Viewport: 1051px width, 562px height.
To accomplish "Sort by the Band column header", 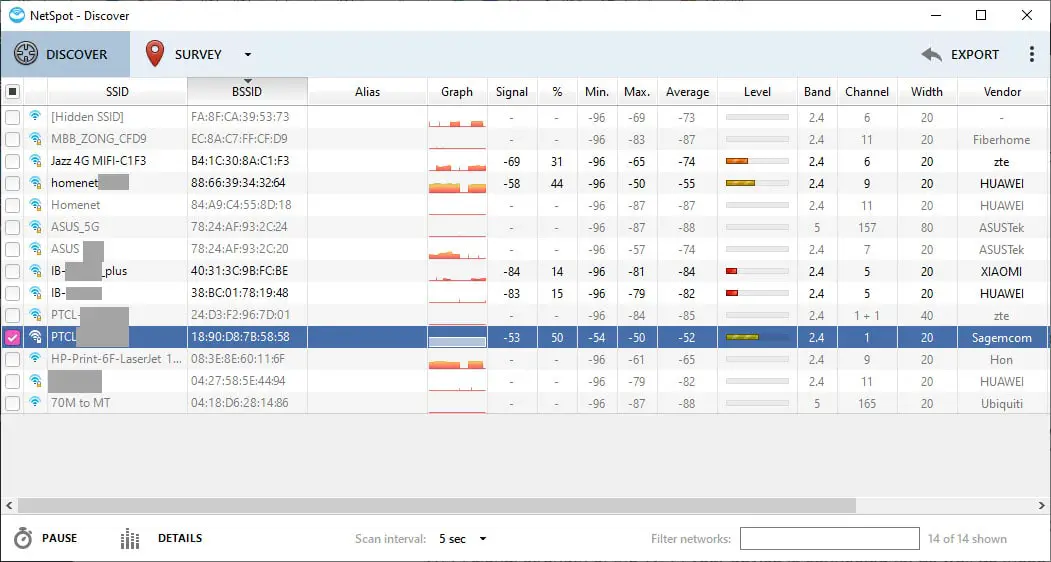I will pos(817,92).
